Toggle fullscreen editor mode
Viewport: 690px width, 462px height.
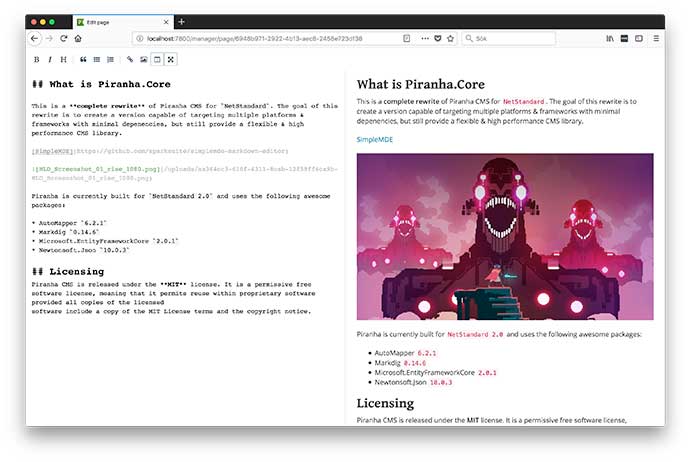(170, 60)
